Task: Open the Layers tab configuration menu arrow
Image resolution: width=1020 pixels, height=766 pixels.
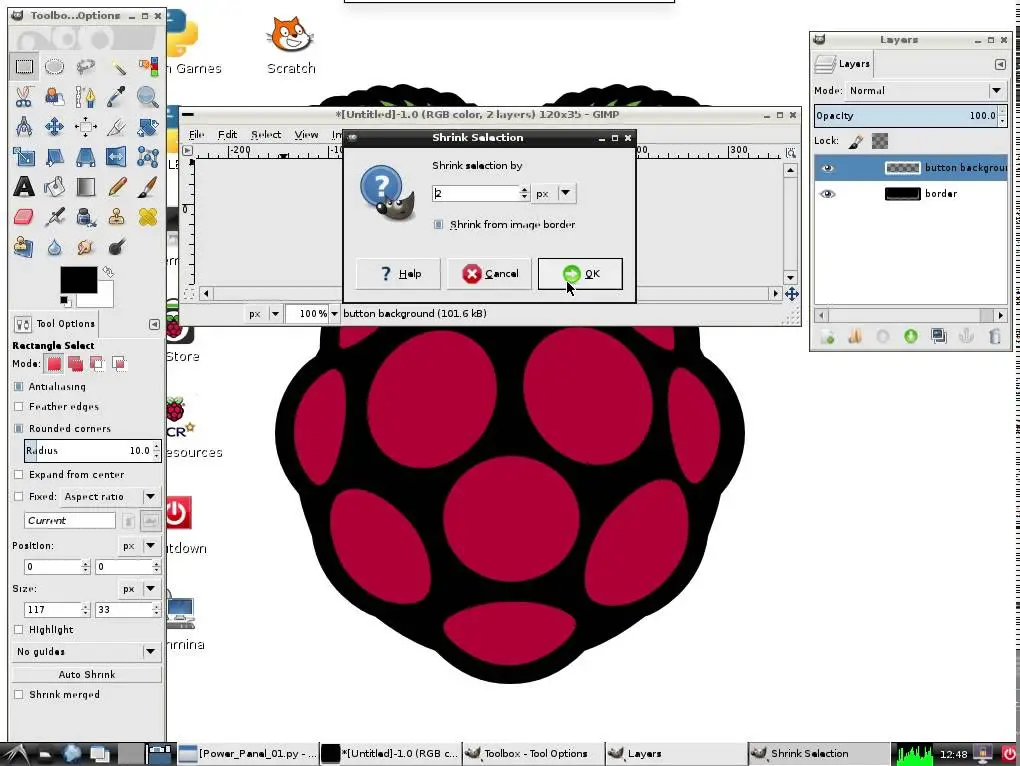Action: pos(1000,64)
